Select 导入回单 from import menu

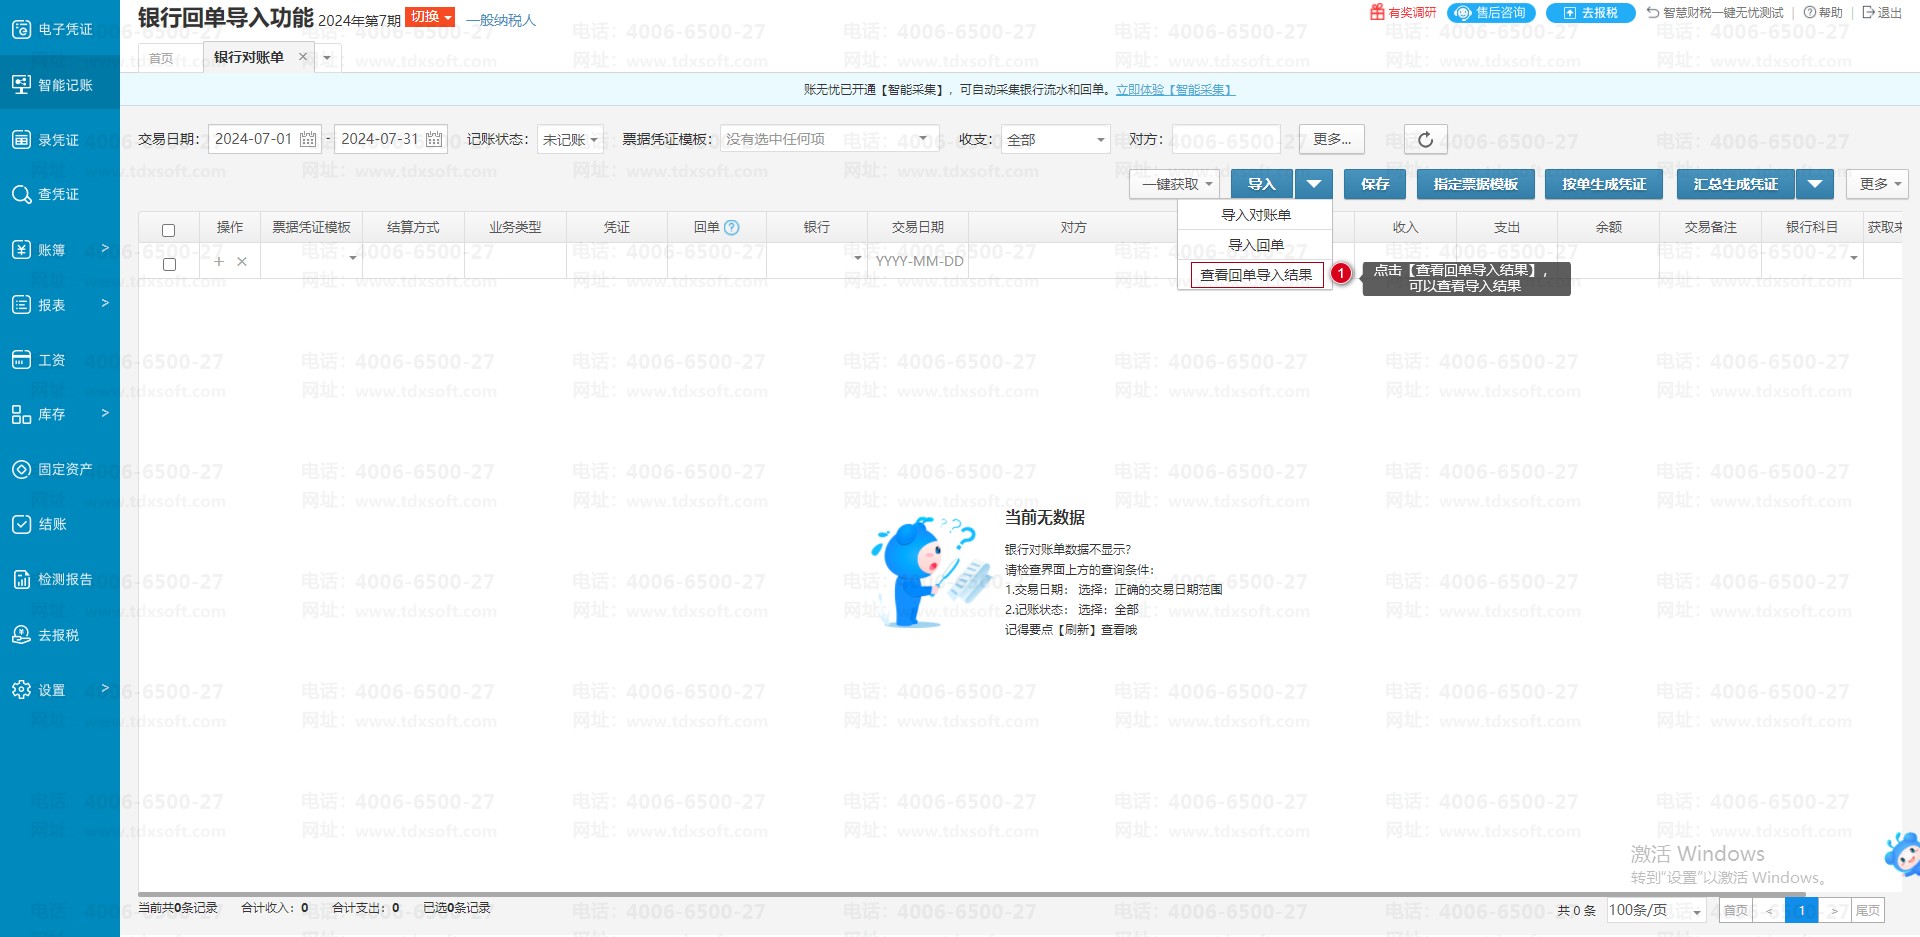[x=1256, y=245]
